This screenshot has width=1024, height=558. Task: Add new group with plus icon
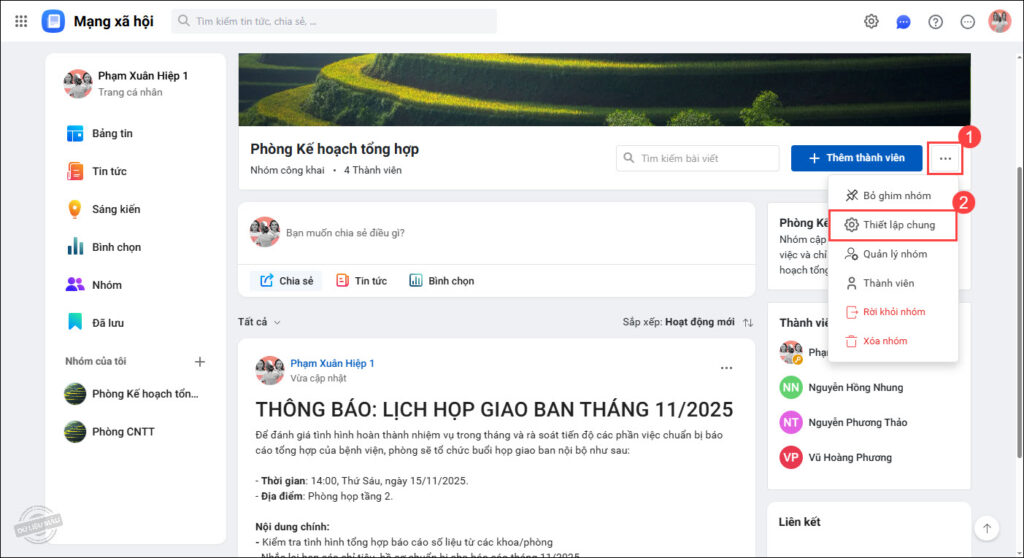[200, 361]
